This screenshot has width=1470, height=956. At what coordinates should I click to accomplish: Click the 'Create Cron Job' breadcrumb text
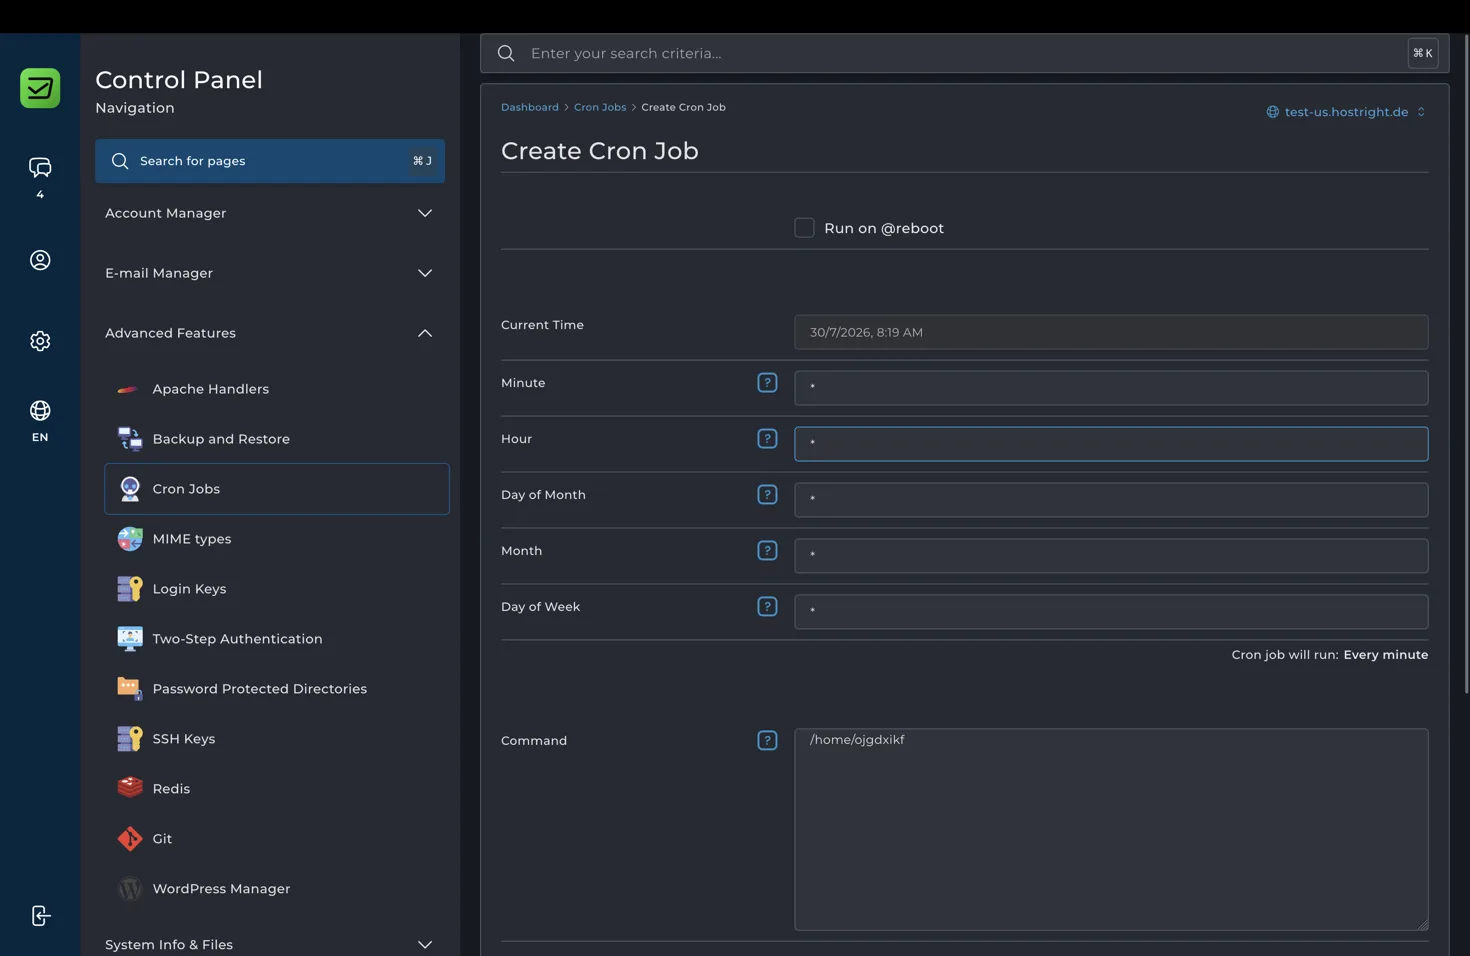click(683, 107)
